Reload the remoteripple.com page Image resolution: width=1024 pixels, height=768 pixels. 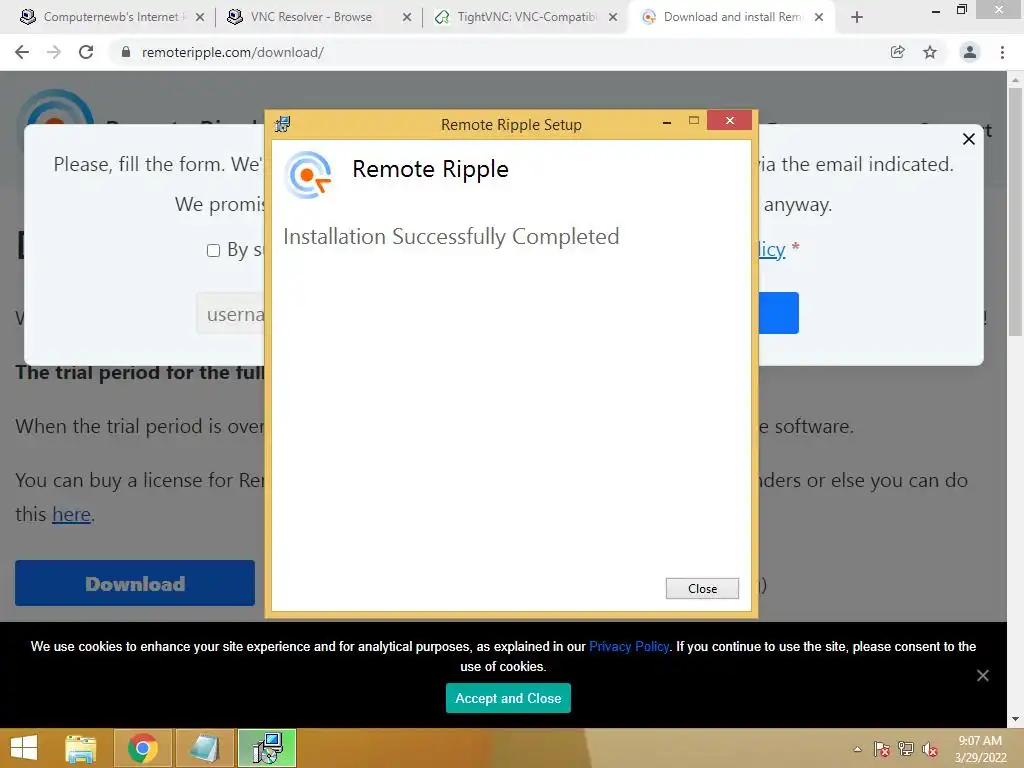[86, 52]
